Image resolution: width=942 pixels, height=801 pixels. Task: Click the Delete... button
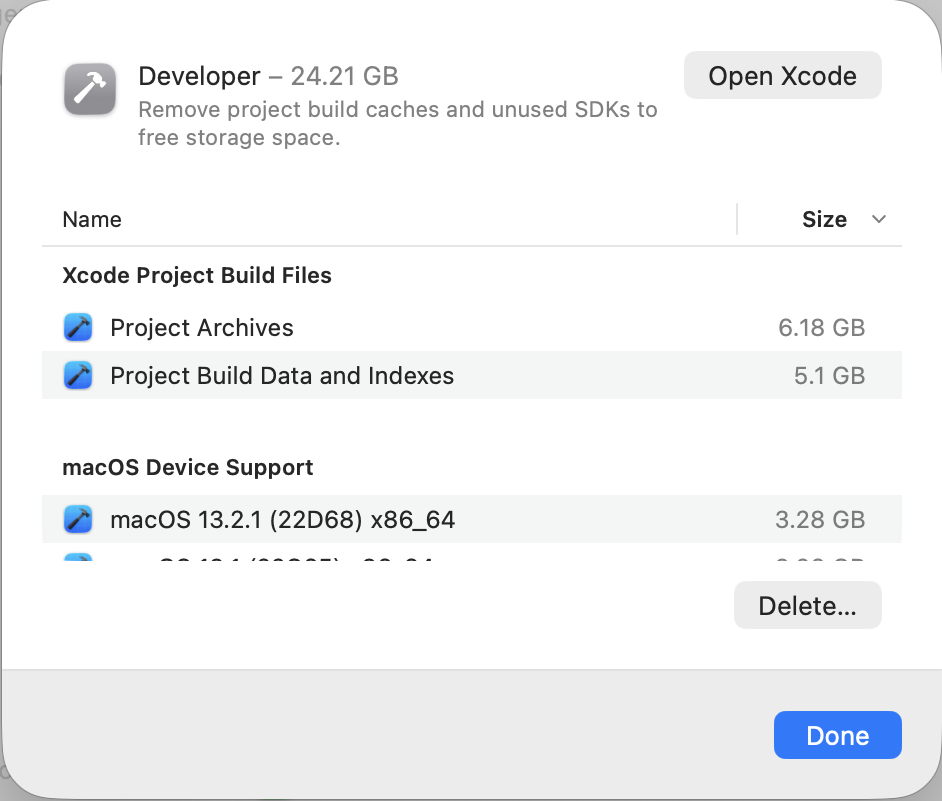807,606
